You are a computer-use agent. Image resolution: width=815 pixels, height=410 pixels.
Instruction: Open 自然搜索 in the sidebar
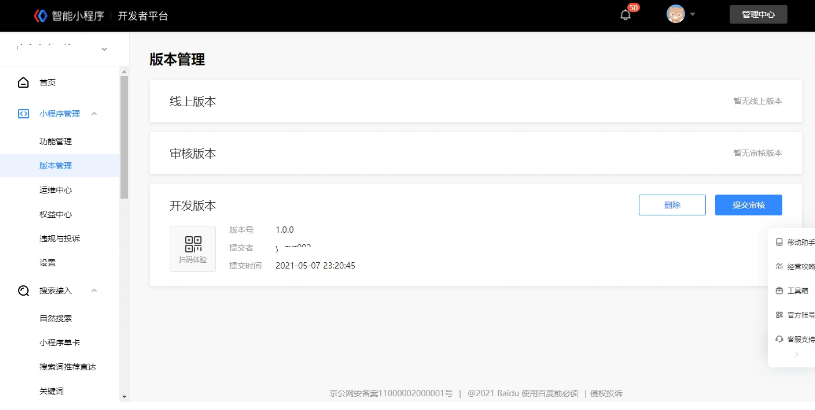(x=56, y=319)
